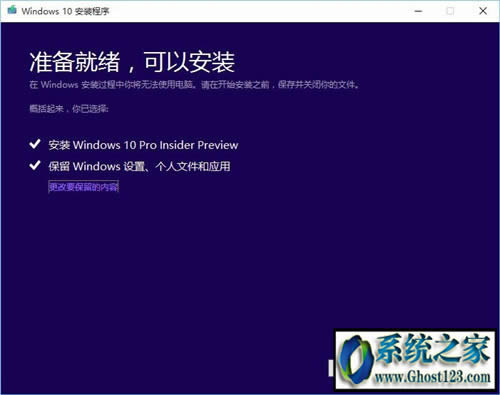500x395 pixels.
Task: Open the link 更改要保留的内容
Action: click(83, 187)
